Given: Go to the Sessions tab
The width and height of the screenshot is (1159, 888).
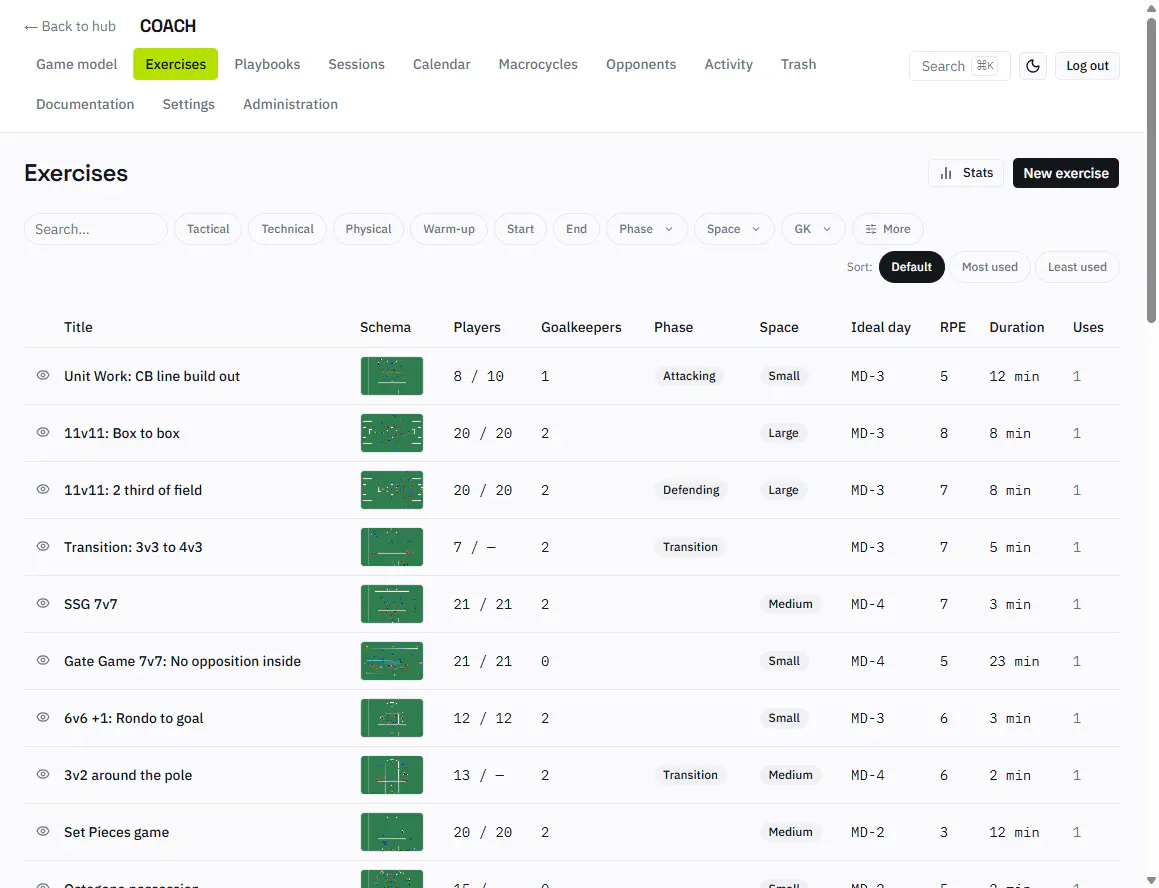Looking at the screenshot, I should pos(356,64).
